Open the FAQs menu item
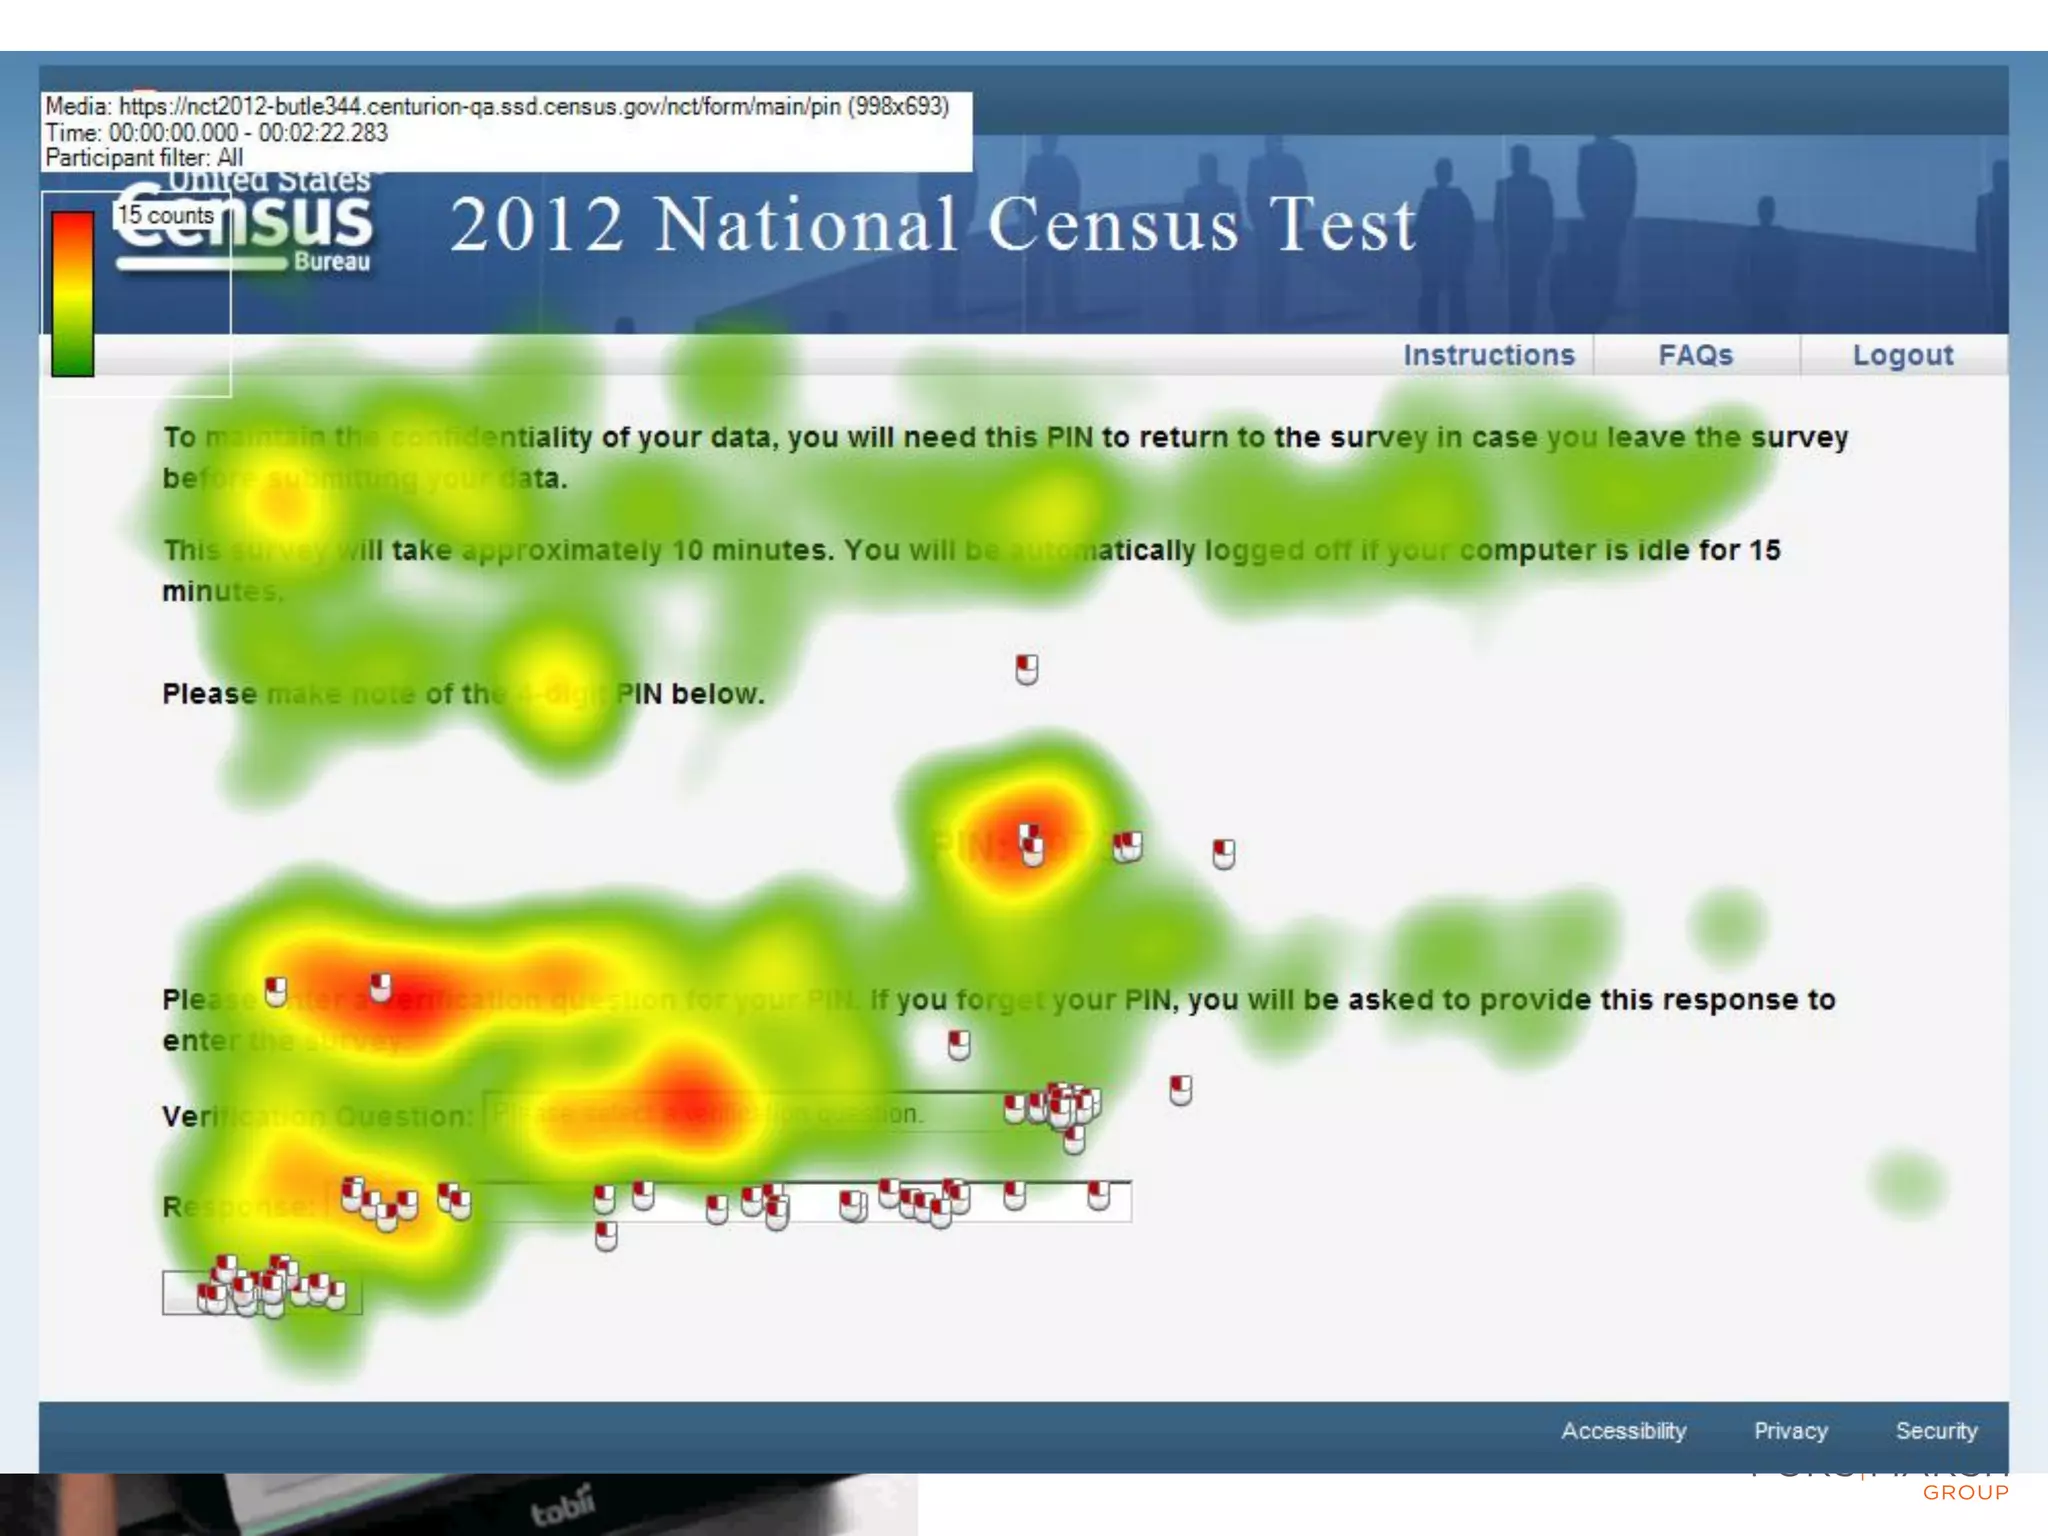Image resolution: width=2048 pixels, height=1536 pixels. pos(1695,355)
